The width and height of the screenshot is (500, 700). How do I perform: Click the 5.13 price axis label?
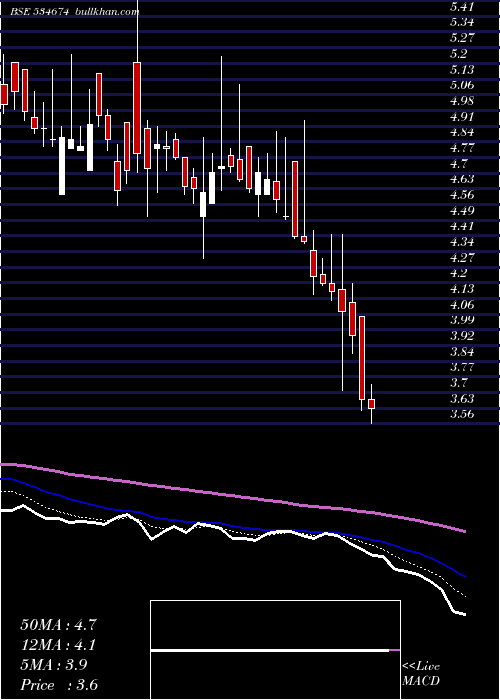pos(462,70)
